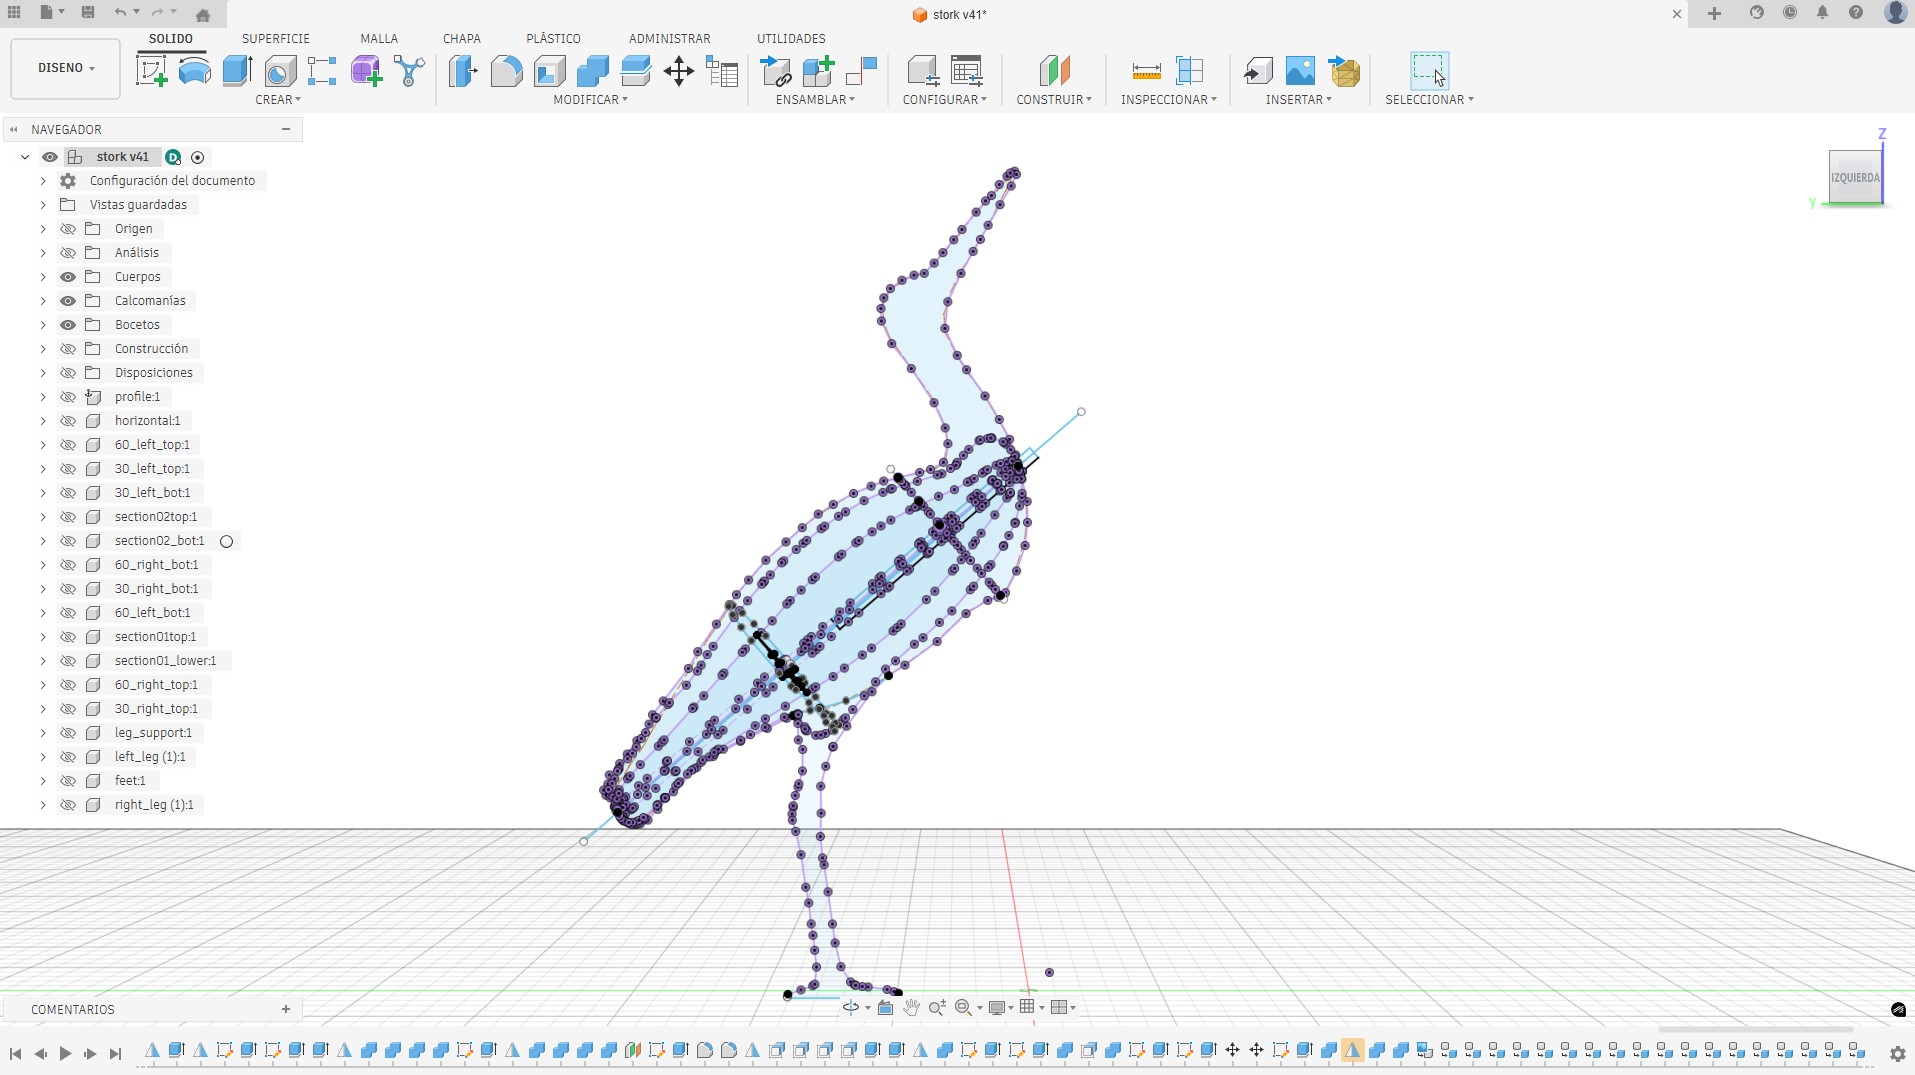Select the window selection tool icon
The image size is (1915, 1075).
1428,71
